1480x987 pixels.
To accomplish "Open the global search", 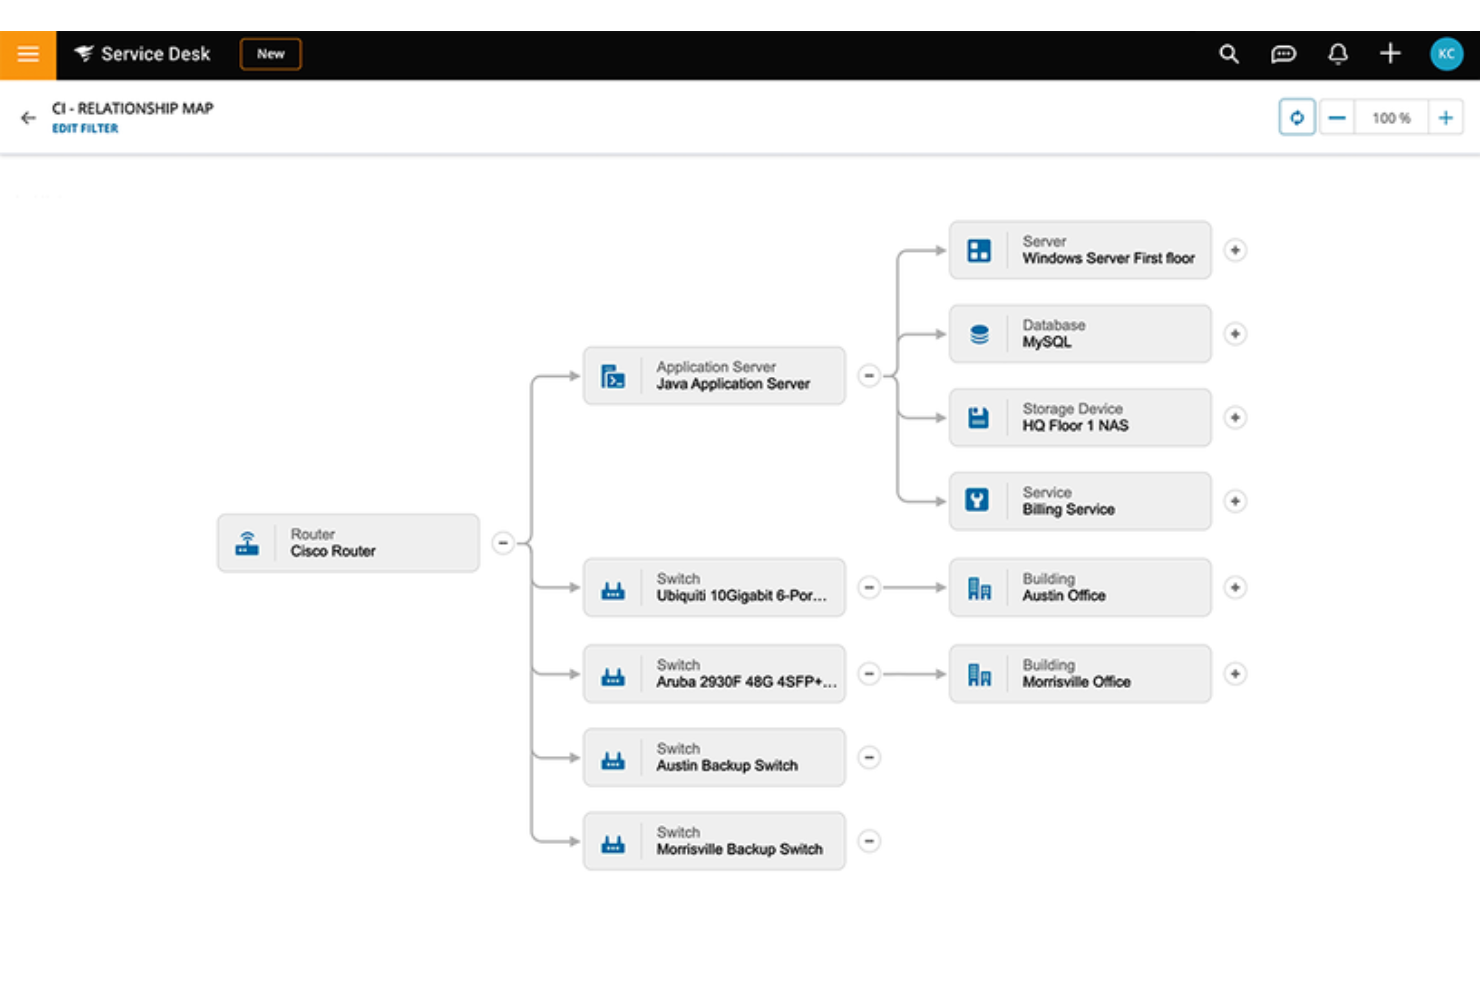I will [1226, 55].
